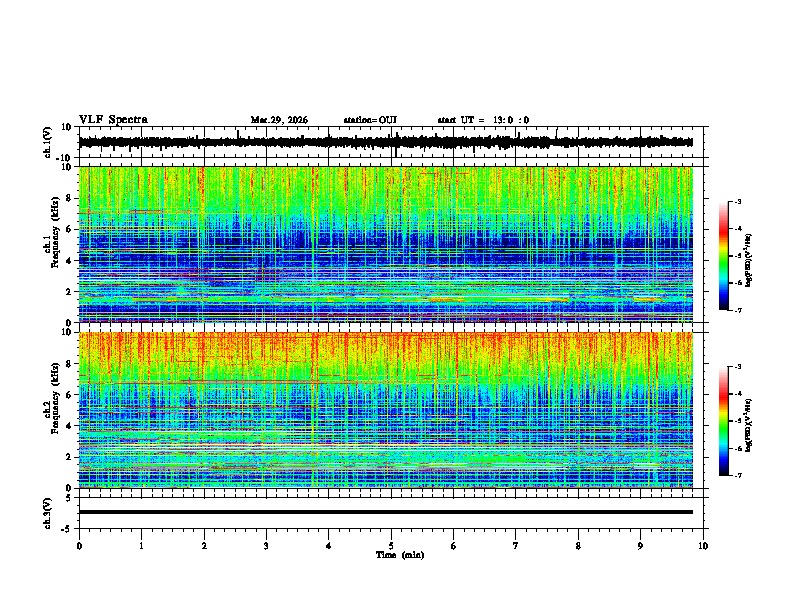Click the "VLF Spectra" plot title
The image size is (792, 612).
click(x=113, y=120)
